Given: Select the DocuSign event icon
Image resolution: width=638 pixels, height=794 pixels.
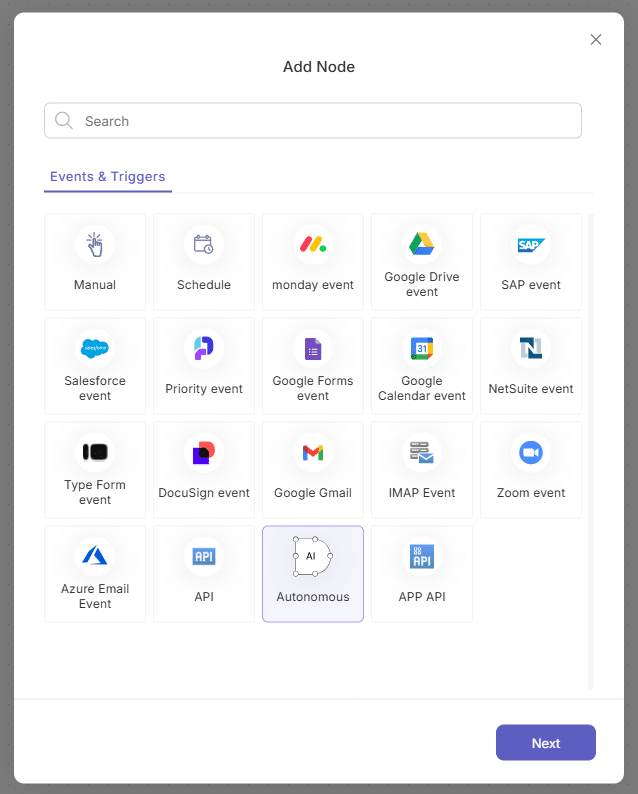Looking at the screenshot, I should click(204, 452).
